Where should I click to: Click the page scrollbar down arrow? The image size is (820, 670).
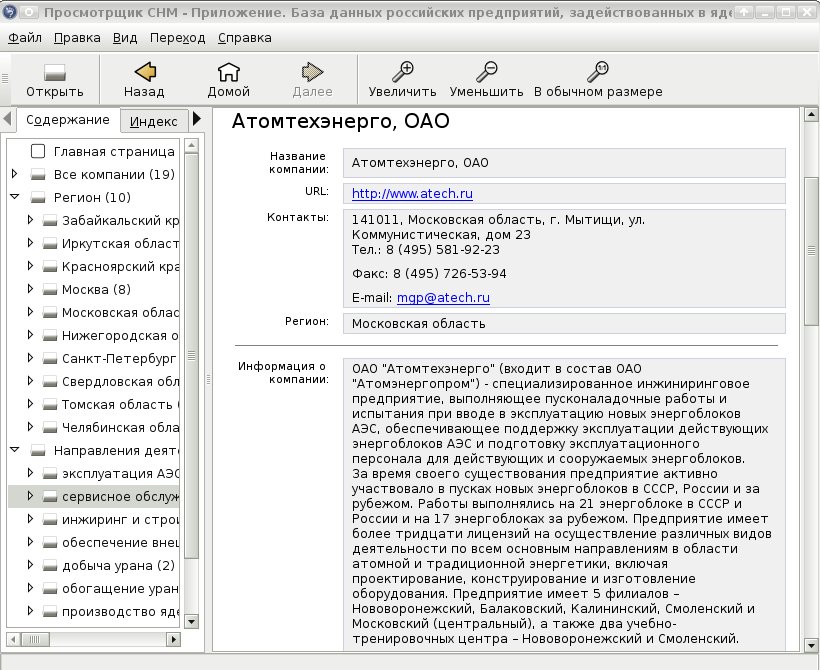pyautogui.click(x=811, y=645)
